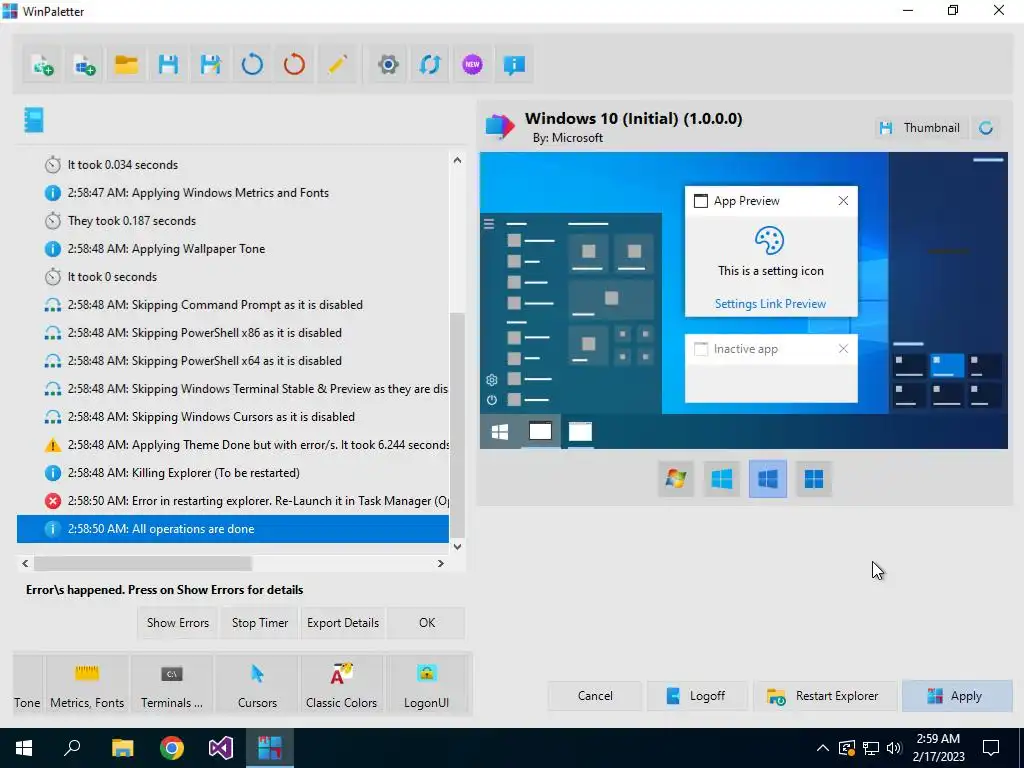Click the Logoff button
This screenshot has height=768, width=1024.
[697, 696]
